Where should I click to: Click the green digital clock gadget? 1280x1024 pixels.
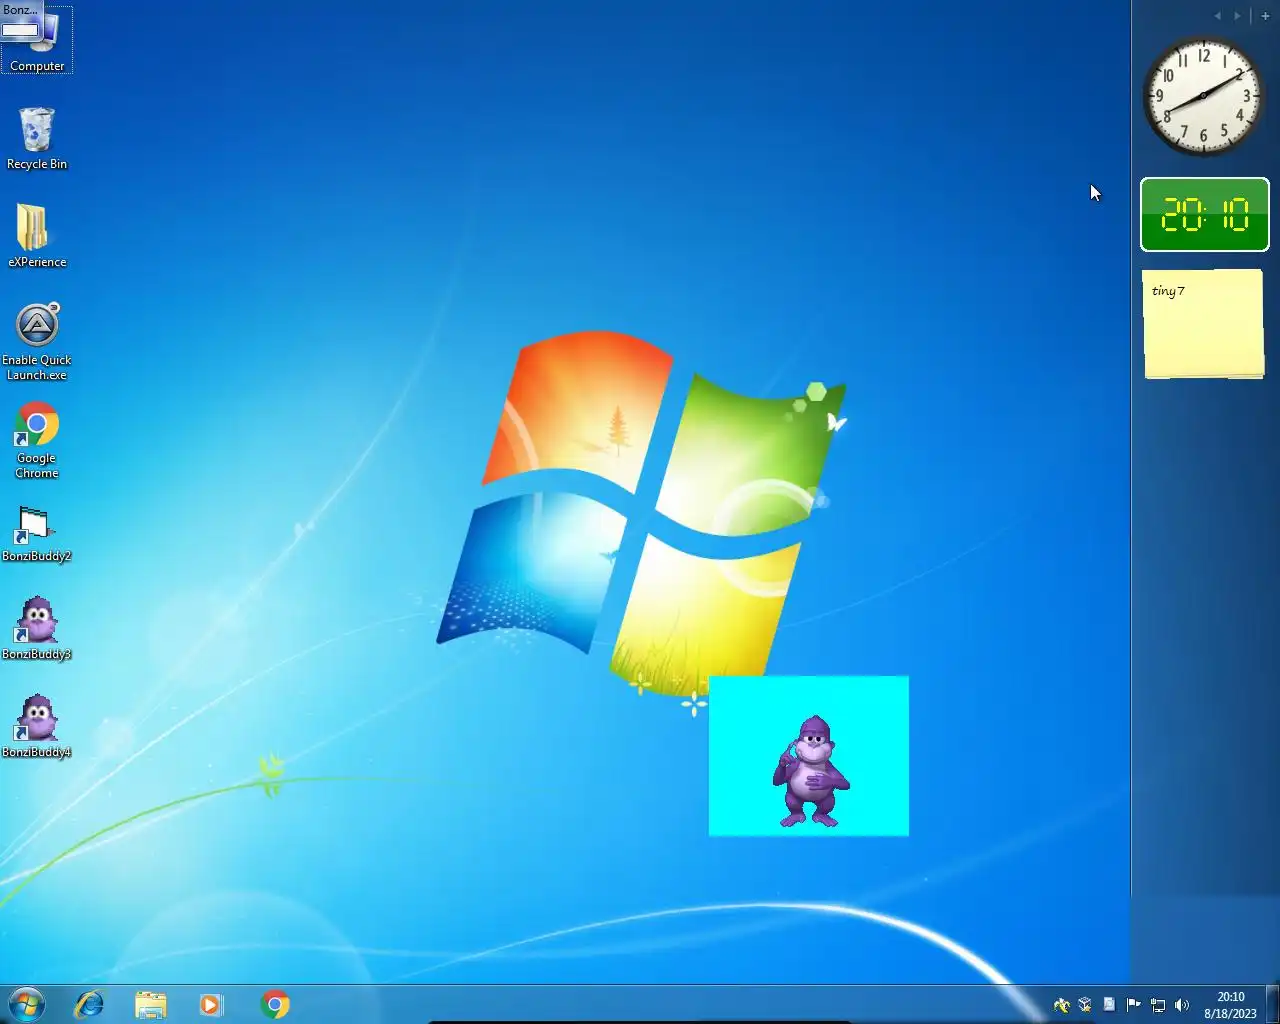tap(1205, 214)
